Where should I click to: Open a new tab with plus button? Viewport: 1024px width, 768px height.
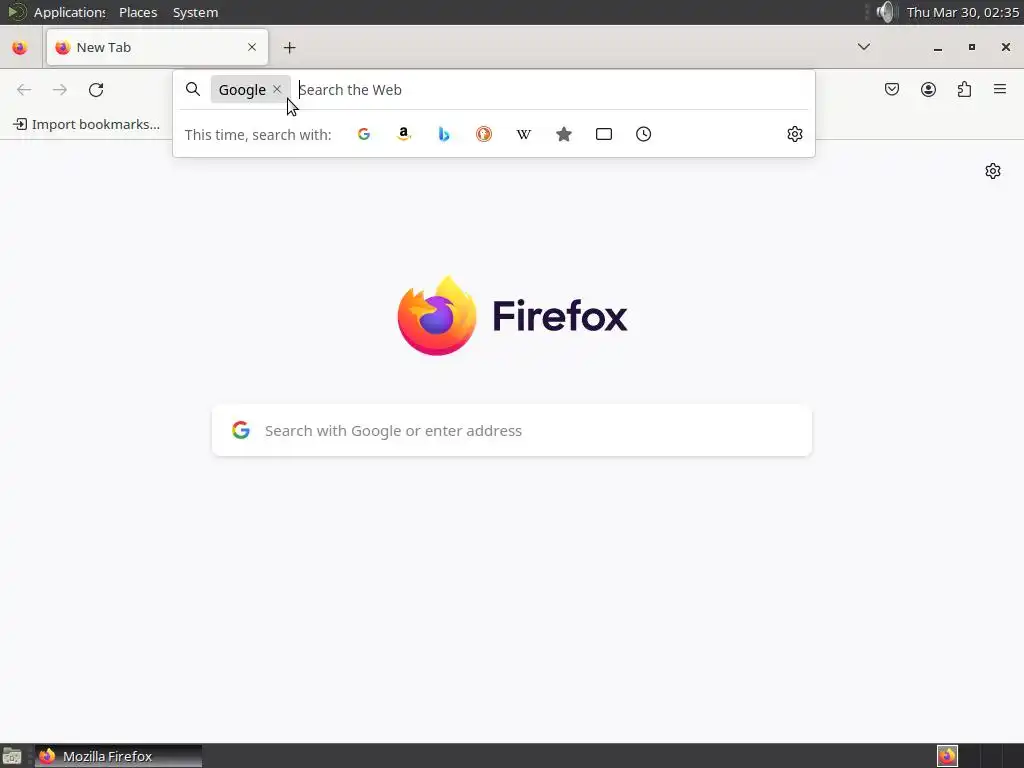point(290,48)
